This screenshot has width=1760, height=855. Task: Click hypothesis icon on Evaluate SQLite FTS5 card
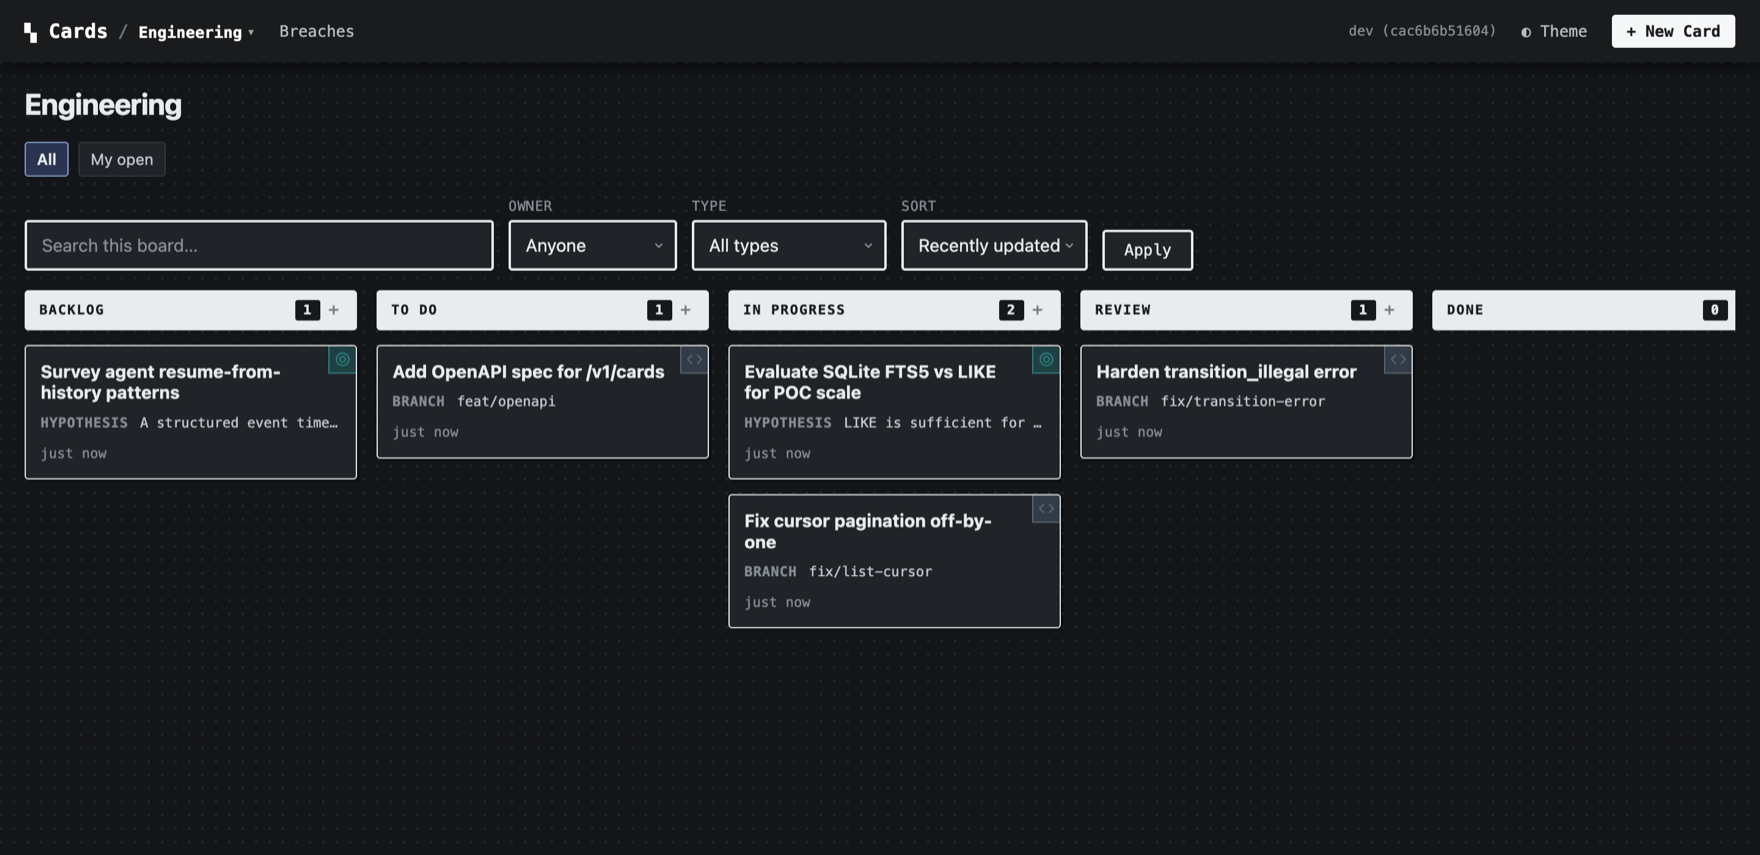coord(1046,360)
